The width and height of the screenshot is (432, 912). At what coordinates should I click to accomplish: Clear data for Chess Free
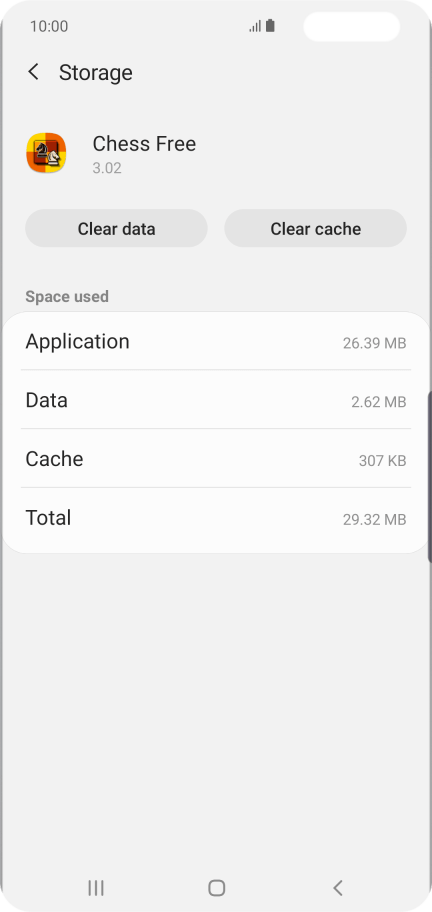coord(116,229)
